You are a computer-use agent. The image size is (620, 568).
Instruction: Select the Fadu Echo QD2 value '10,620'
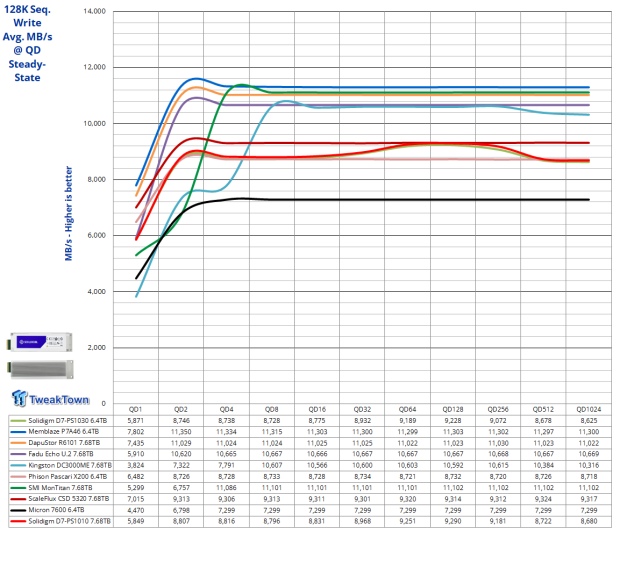pos(181,454)
